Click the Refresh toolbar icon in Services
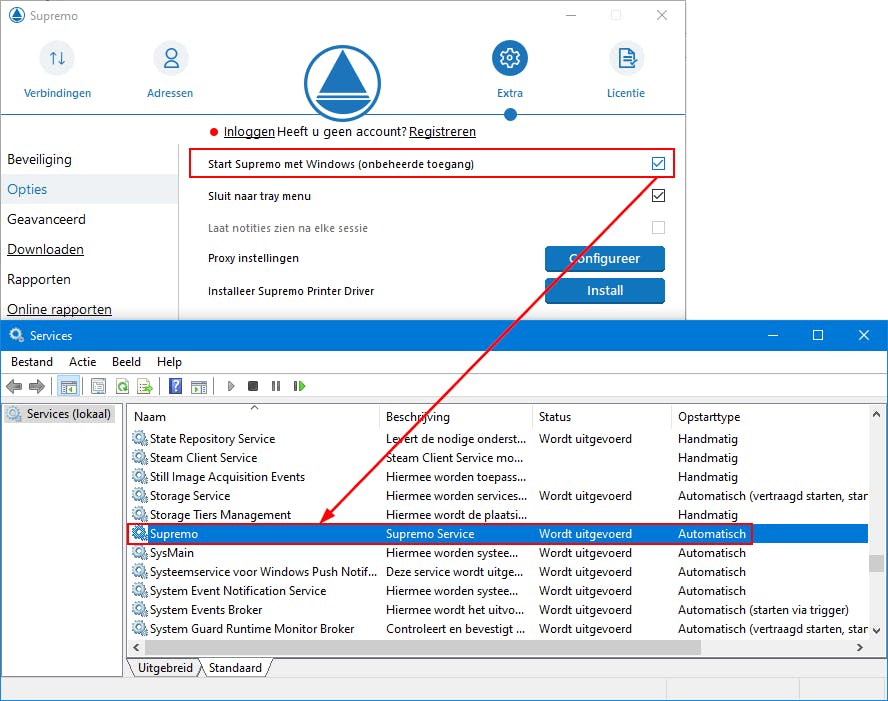 click(122, 386)
